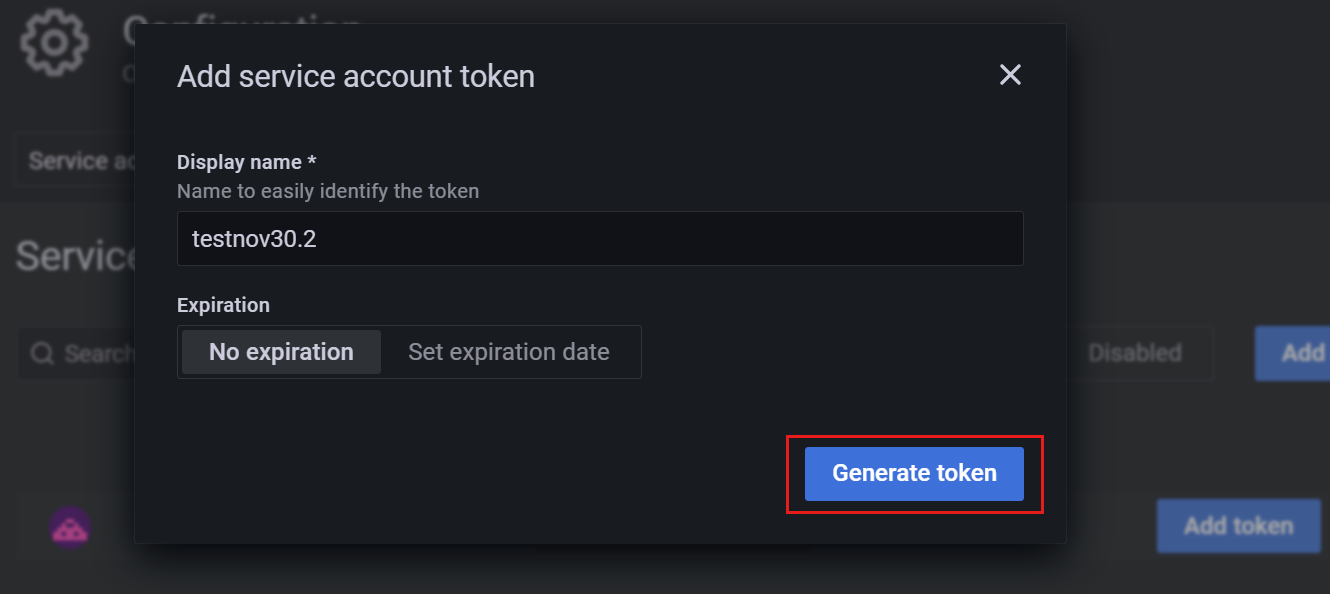Click the testnov30.2 text in the field
Viewport: 1330px width, 594px height.
254,239
